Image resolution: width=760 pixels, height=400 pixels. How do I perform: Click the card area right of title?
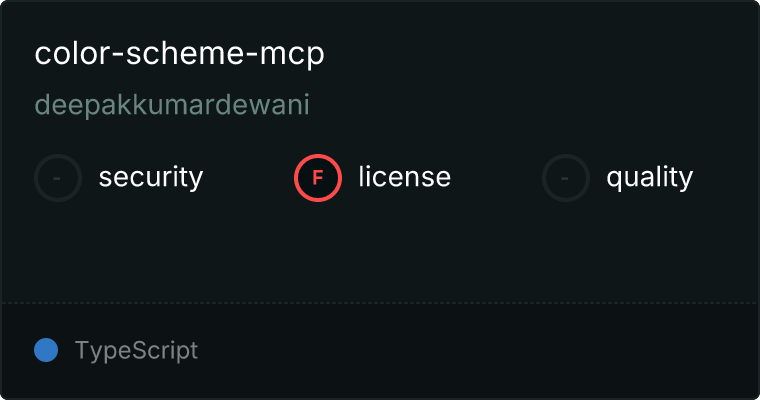(540, 53)
